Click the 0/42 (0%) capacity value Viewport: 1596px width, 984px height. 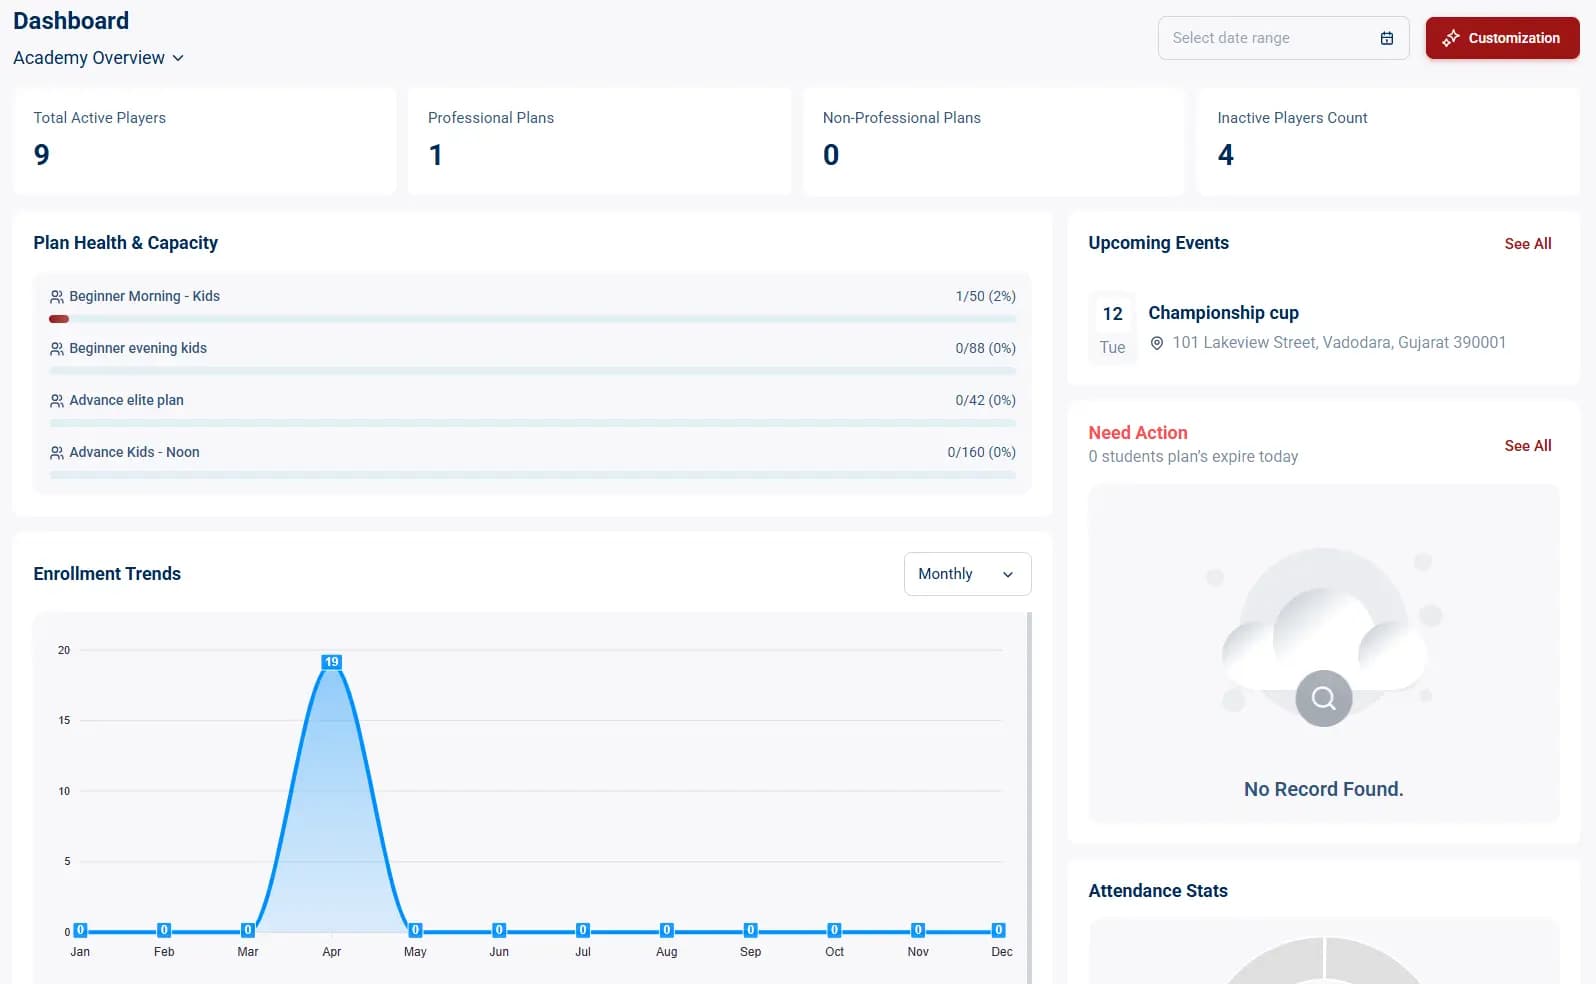tap(986, 401)
